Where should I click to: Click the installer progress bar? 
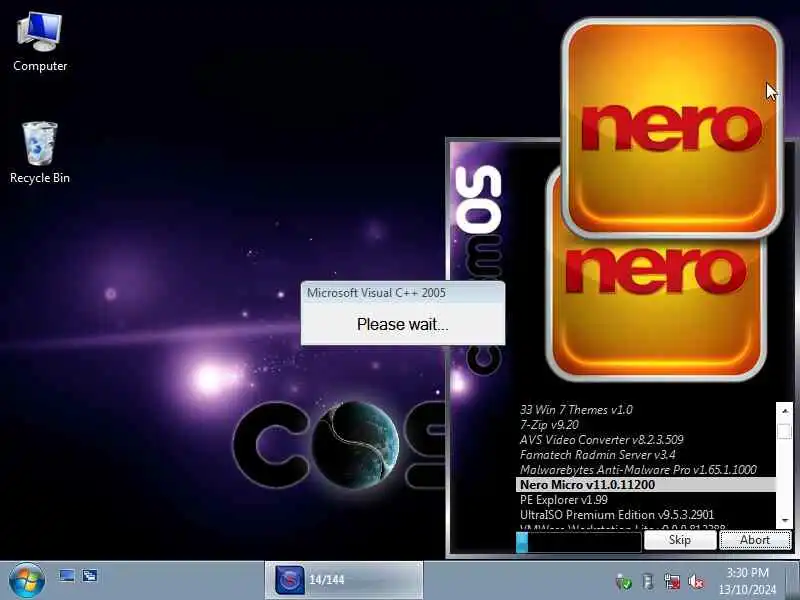[x=579, y=542]
